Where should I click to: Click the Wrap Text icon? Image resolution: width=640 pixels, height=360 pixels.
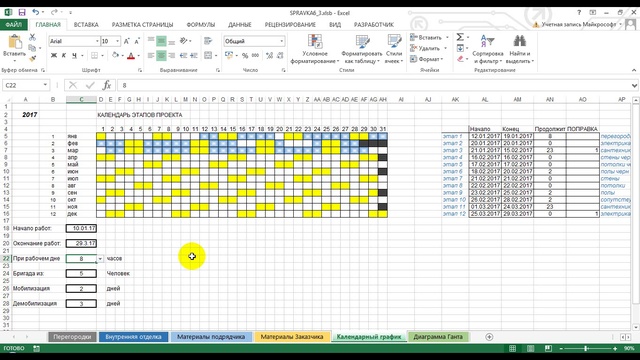[x=208, y=41]
